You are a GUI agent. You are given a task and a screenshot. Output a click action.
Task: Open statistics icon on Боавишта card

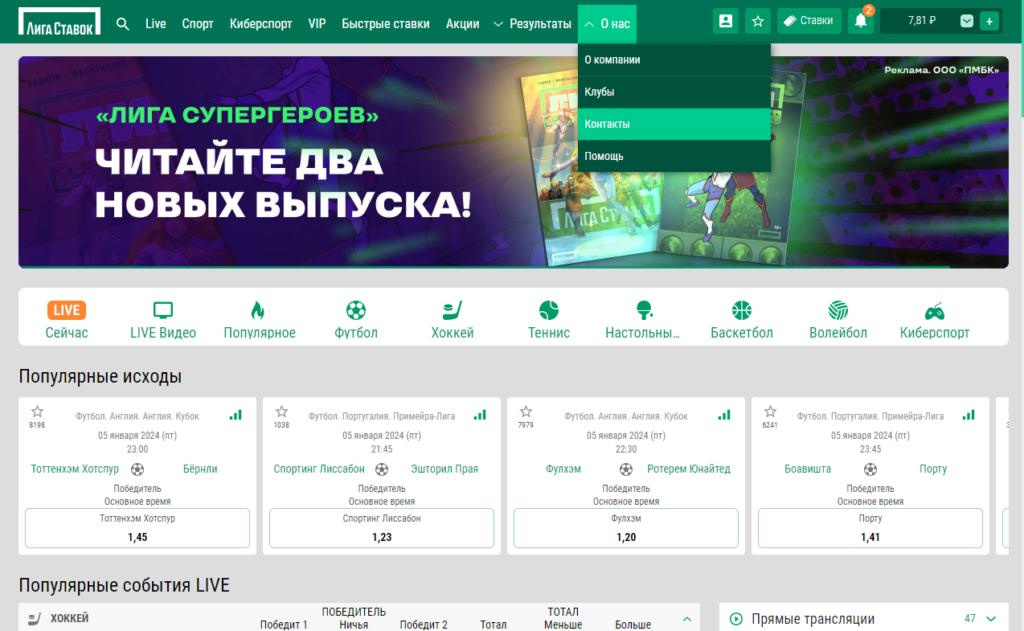968,415
